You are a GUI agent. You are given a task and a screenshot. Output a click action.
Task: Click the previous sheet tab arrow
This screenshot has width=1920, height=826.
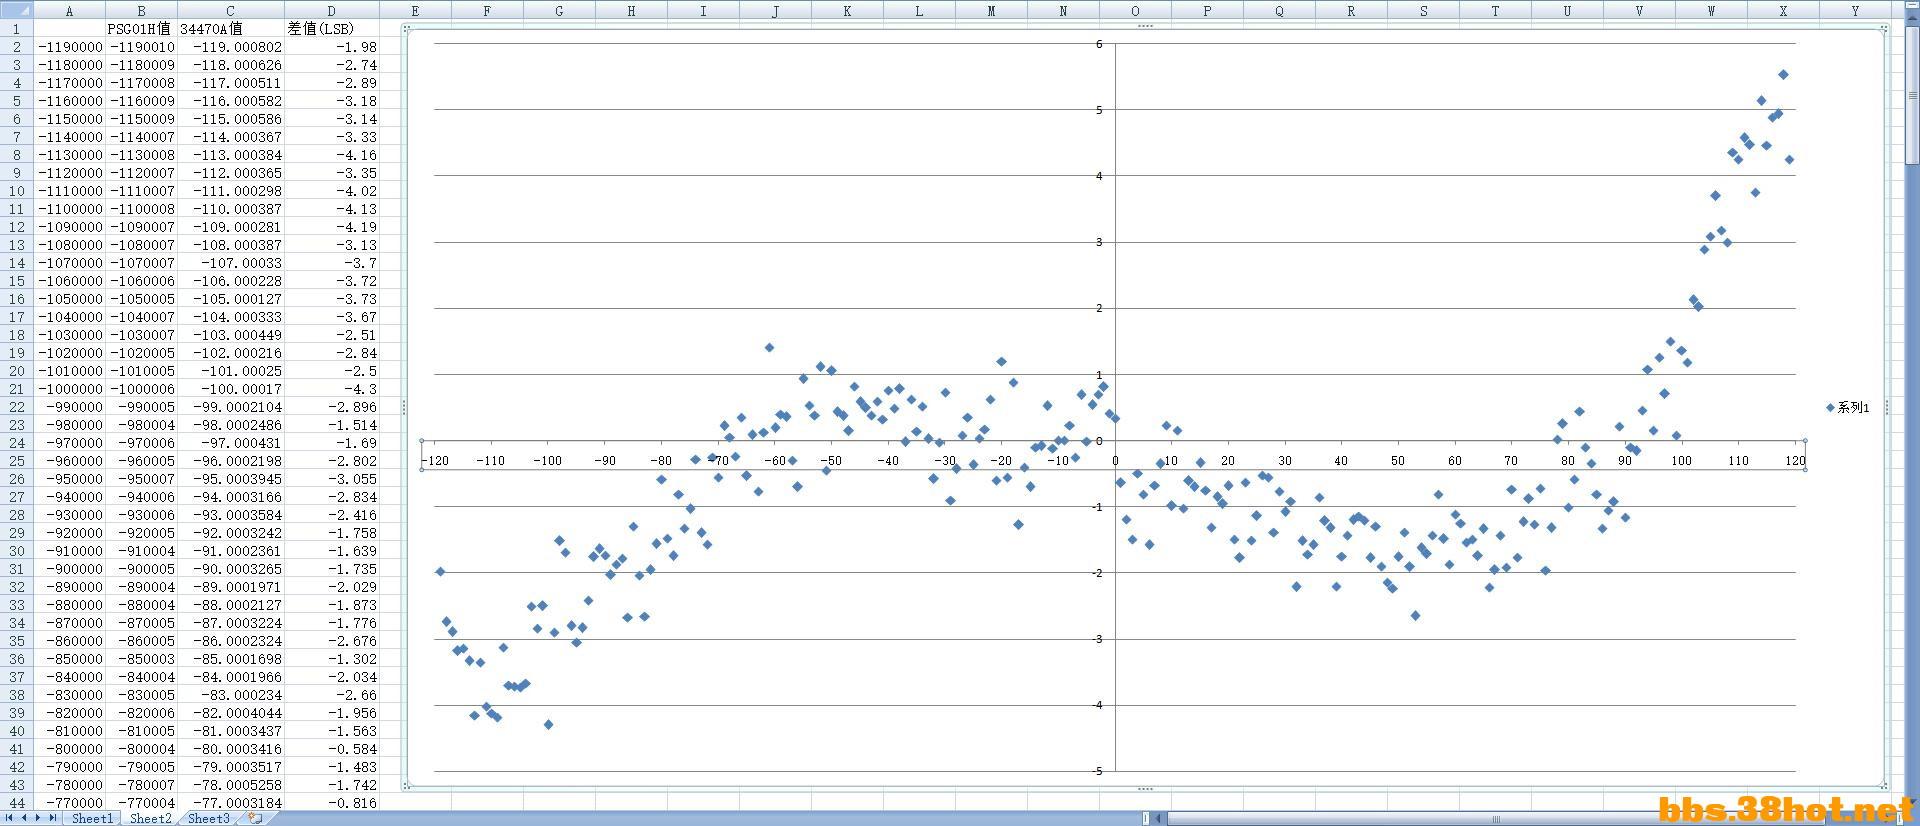click(x=25, y=818)
